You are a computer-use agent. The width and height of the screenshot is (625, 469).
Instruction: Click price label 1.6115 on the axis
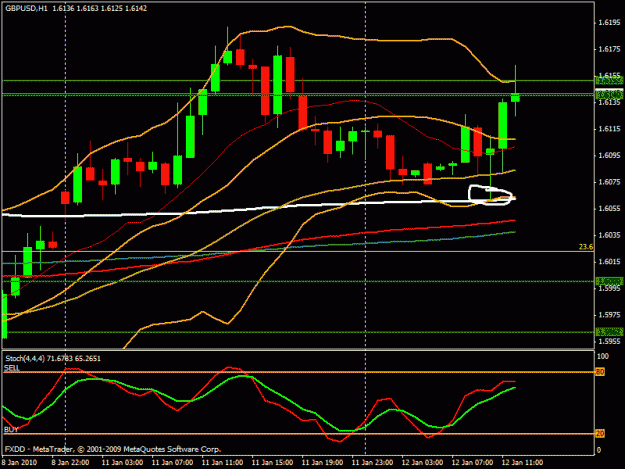coord(609,129)
